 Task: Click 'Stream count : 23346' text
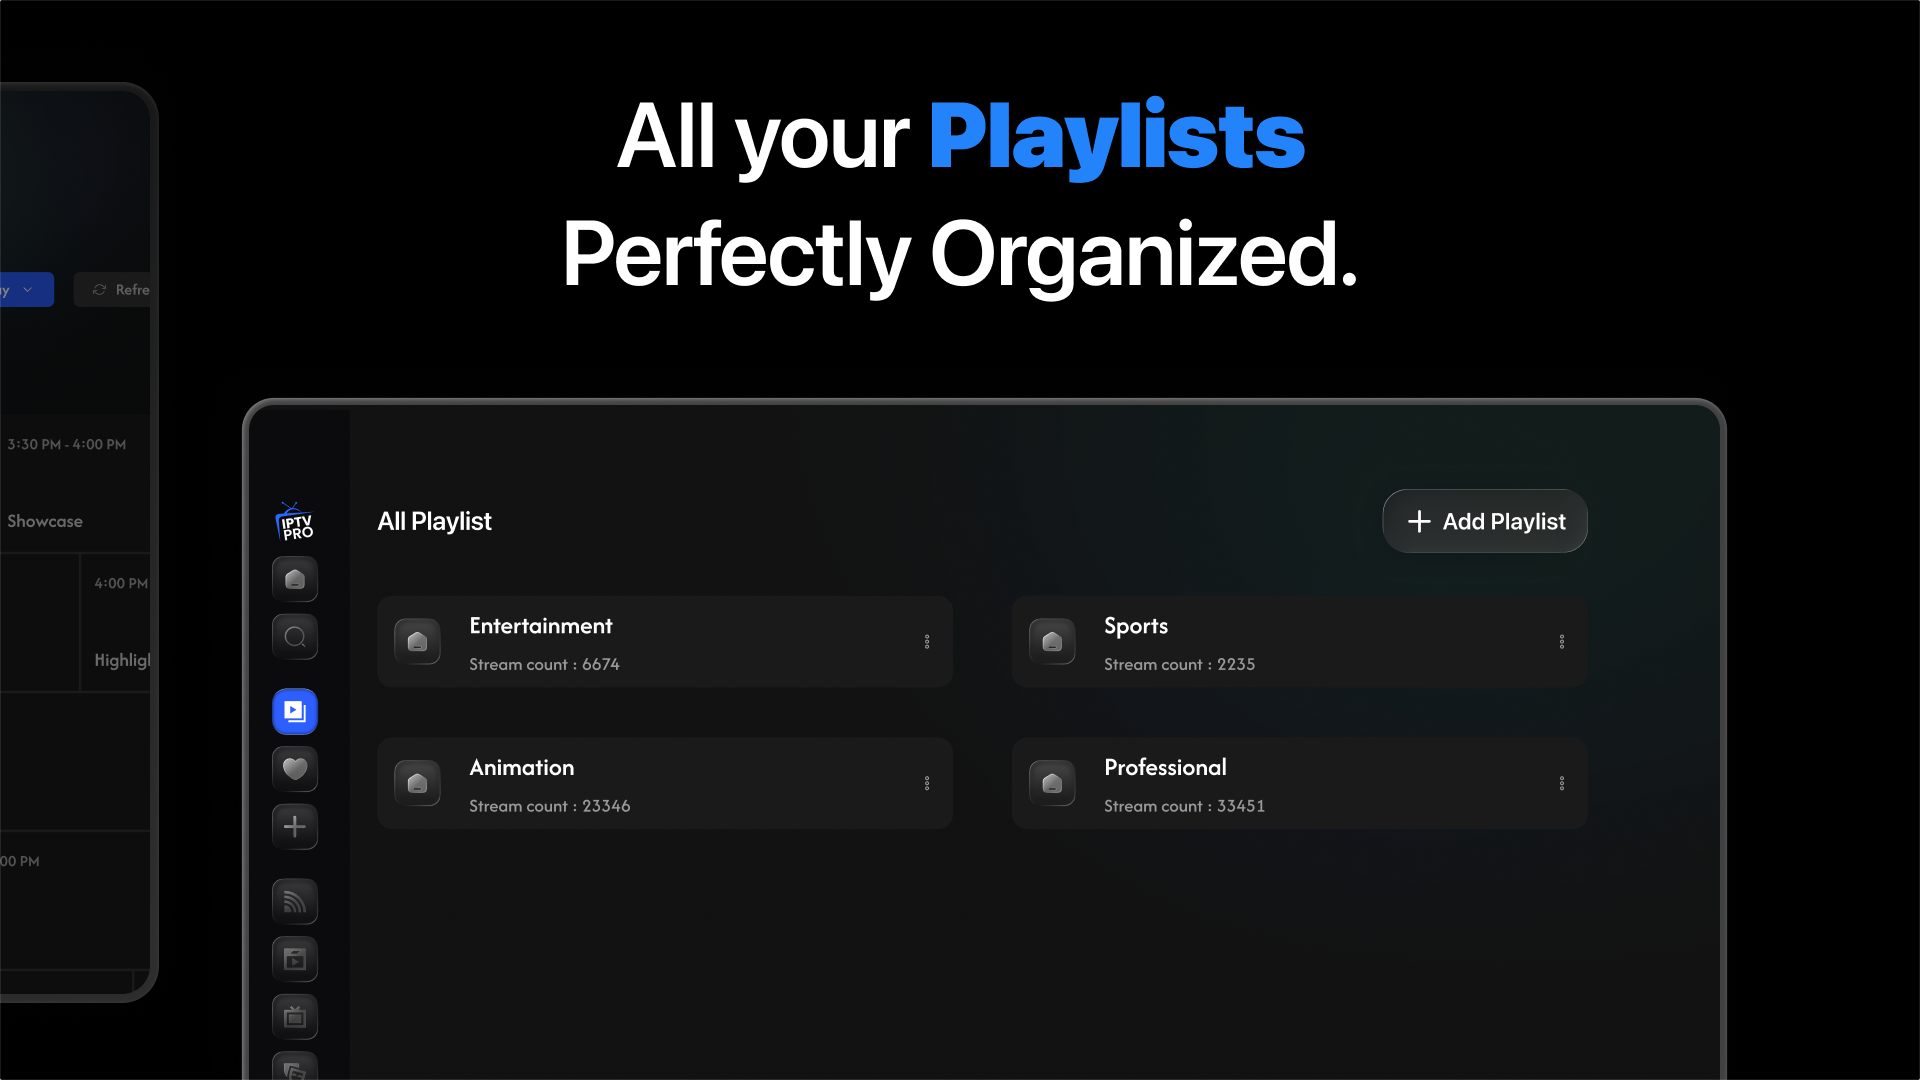coord(550,807)
